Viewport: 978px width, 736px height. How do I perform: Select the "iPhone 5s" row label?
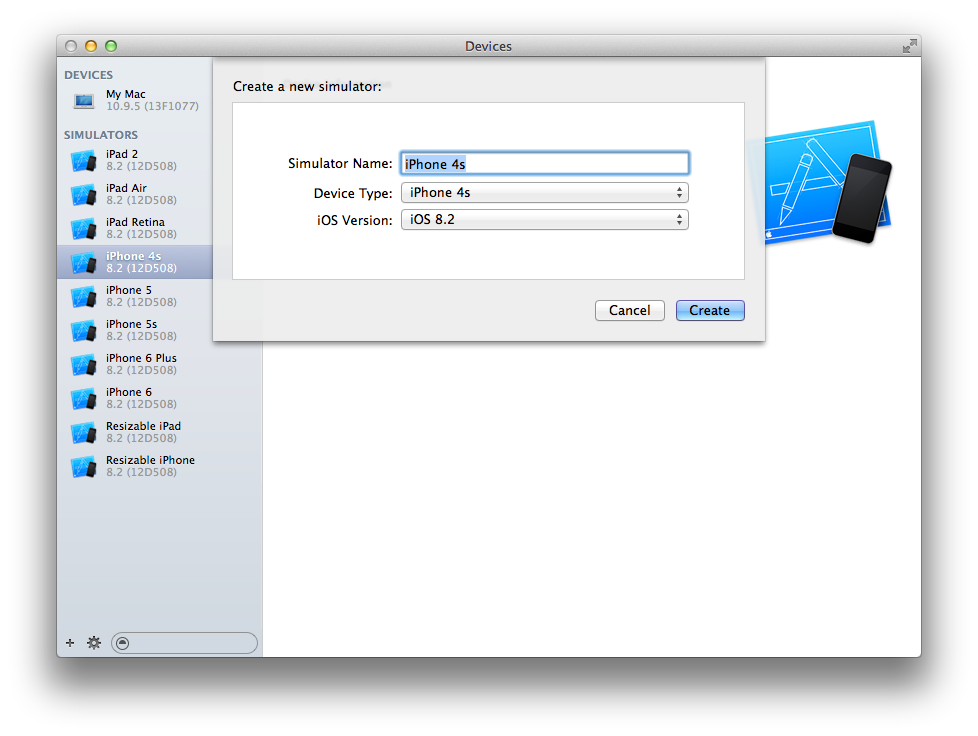[x=131, y=324]
